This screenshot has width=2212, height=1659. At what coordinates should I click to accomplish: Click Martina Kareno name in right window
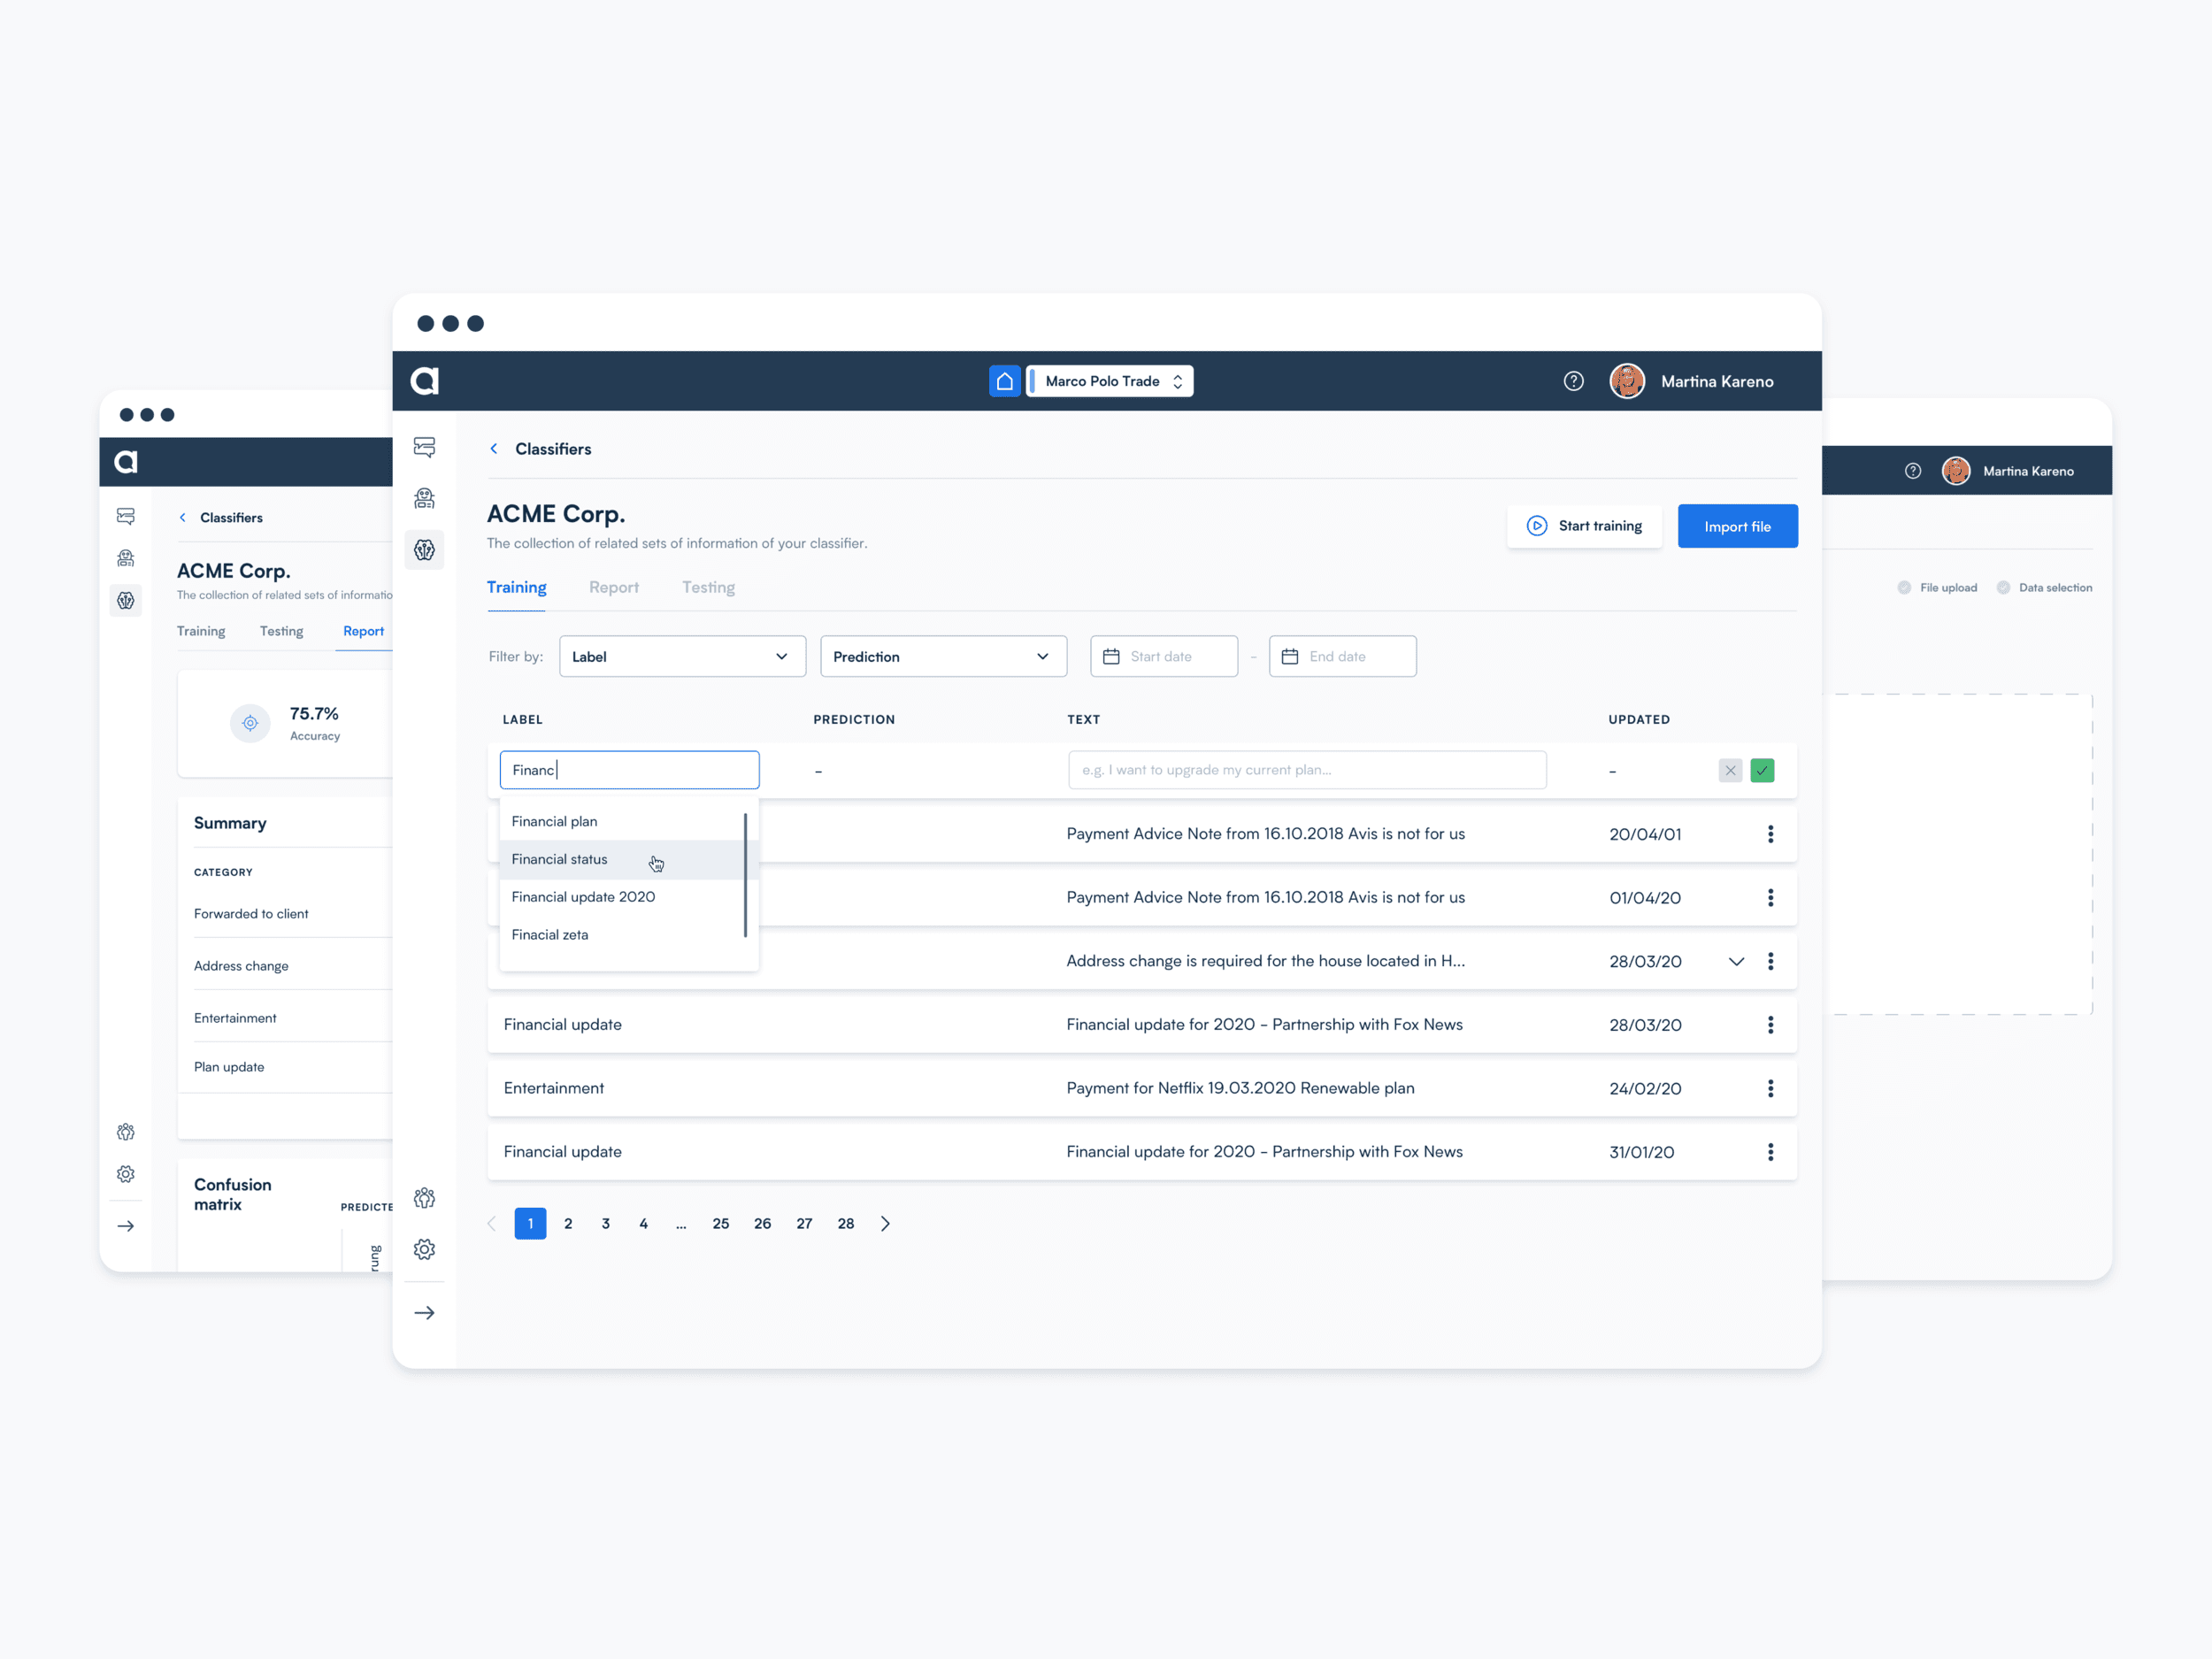click(2028, 471)
